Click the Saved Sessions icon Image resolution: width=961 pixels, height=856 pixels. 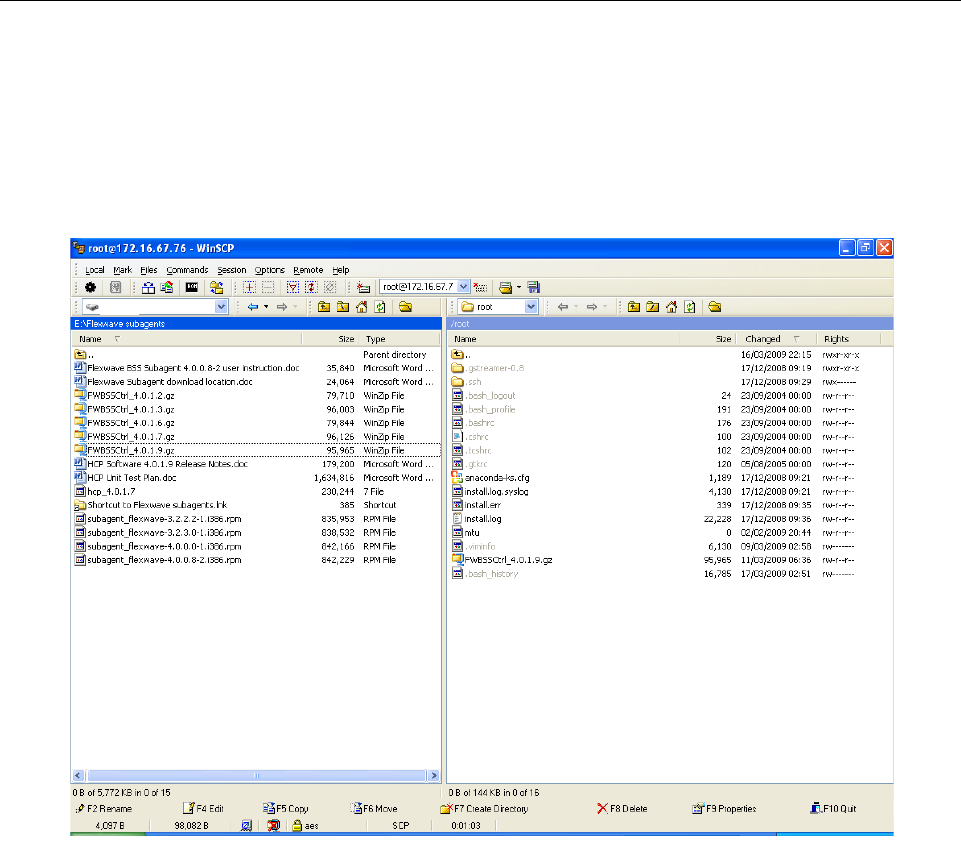(506, 287)
